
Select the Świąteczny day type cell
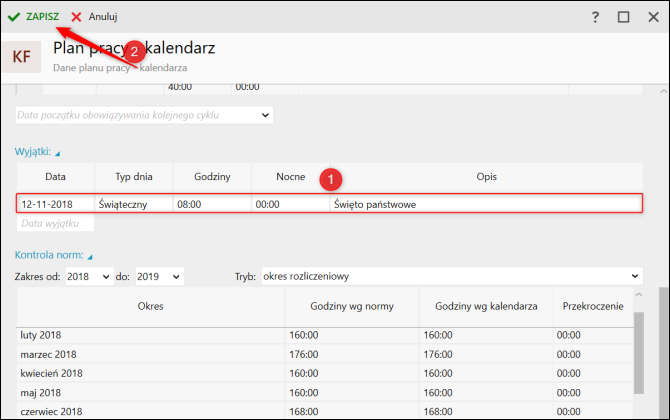(x=134, y=204)
